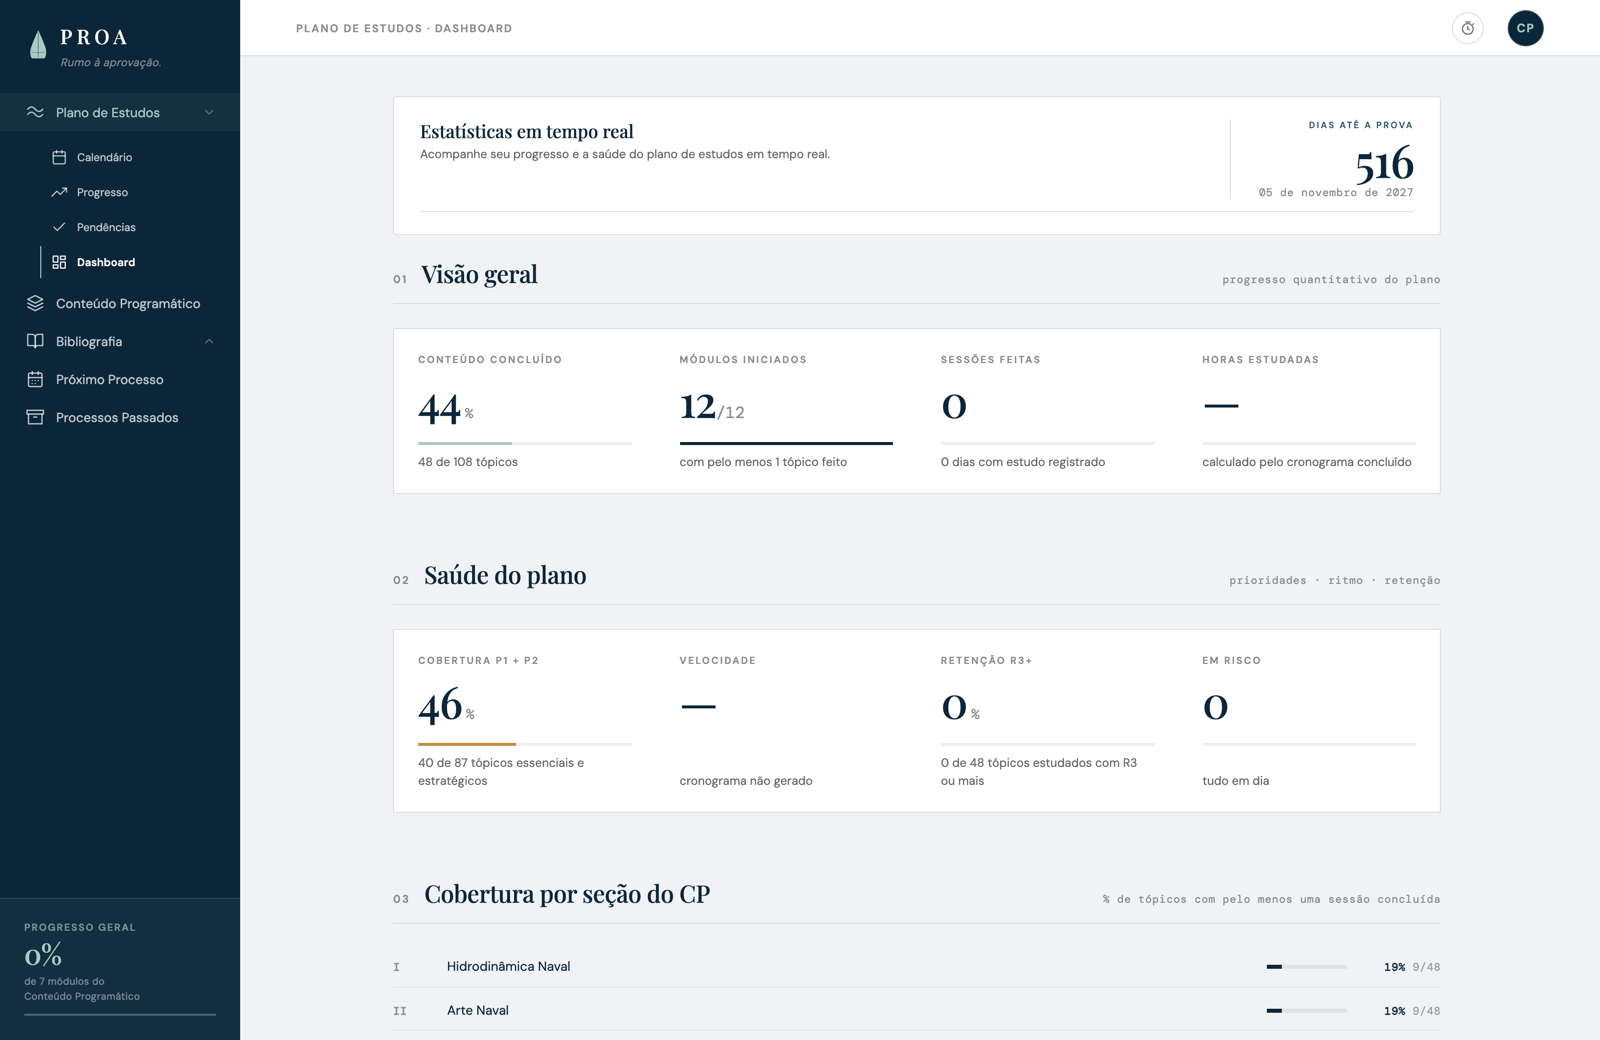Click the calendar icon beside Próximo Processo
Screen dimensions: 1600x1040
point(35,379)
